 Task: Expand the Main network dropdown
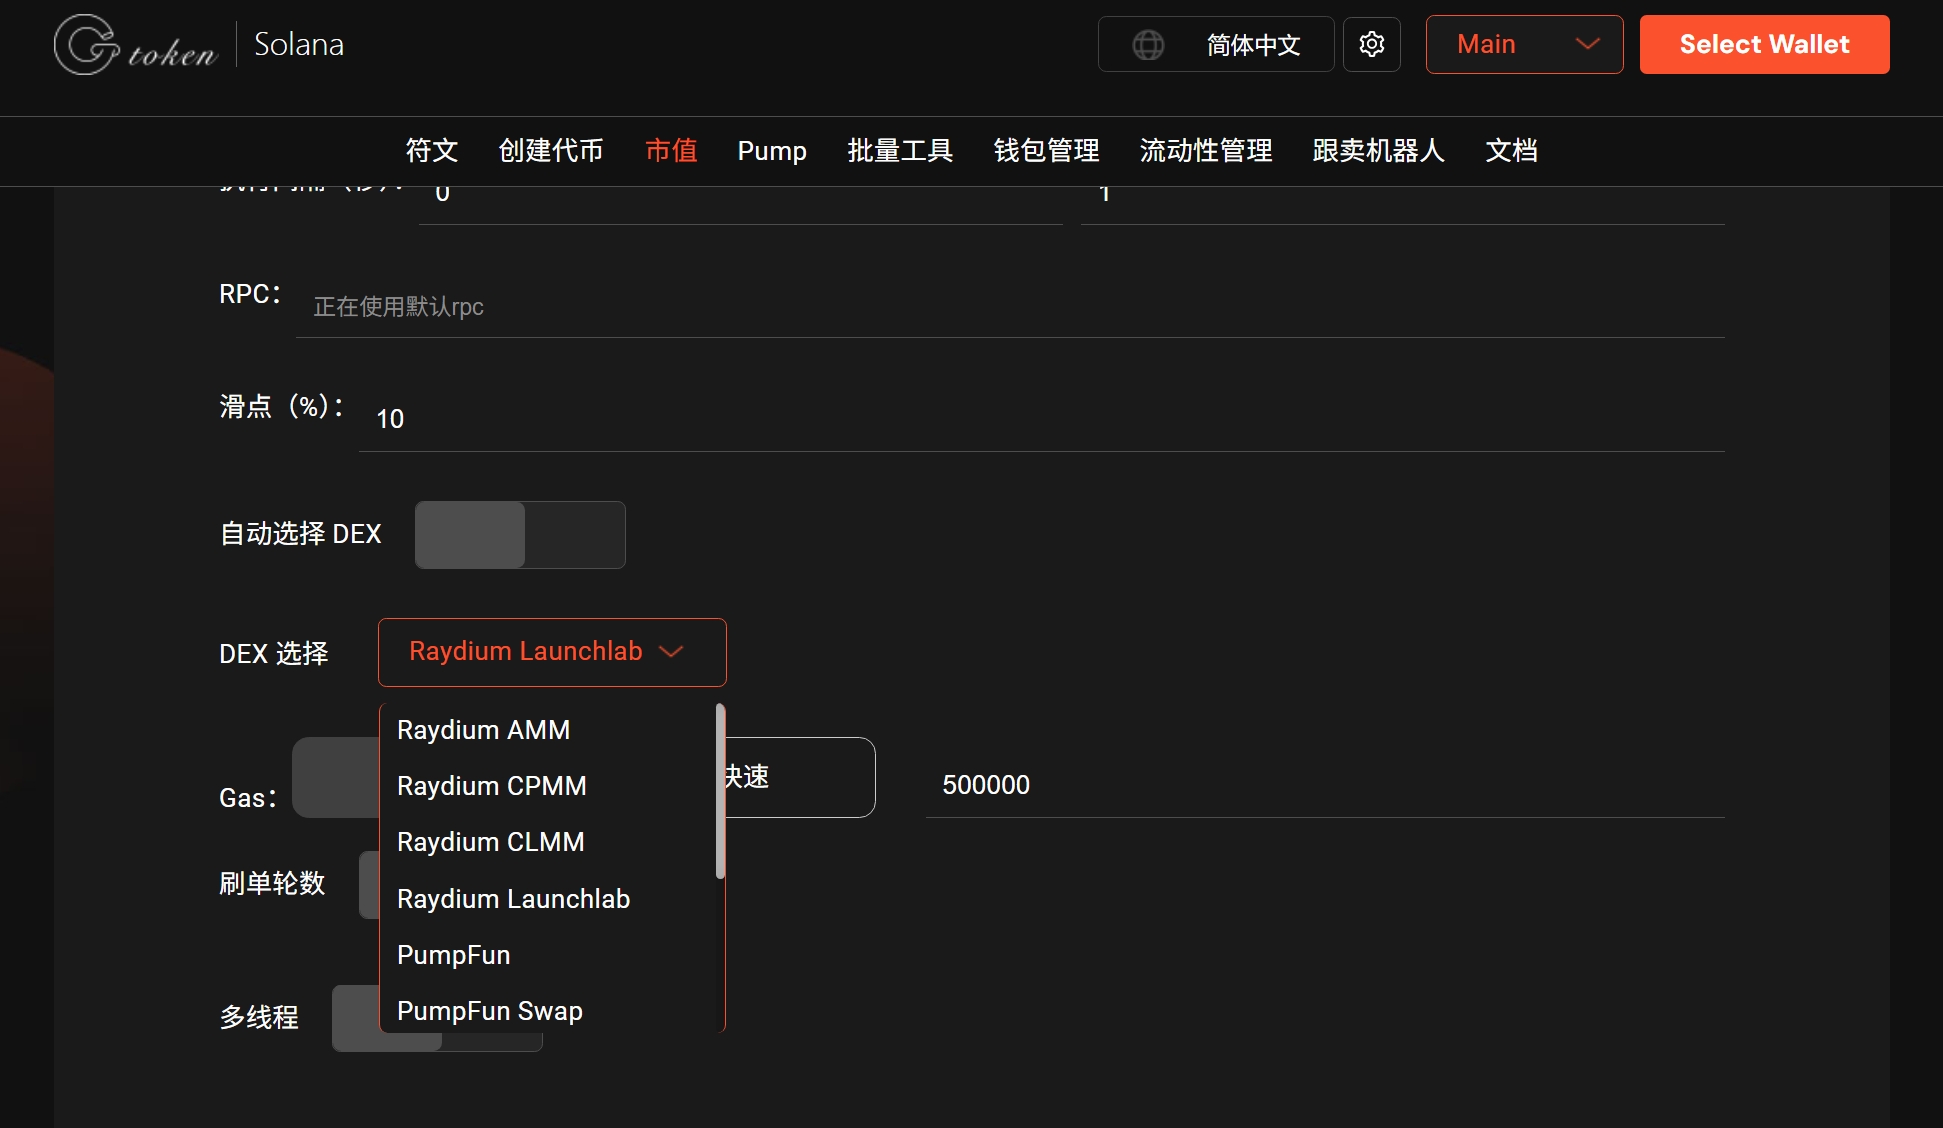click(x=1524, y=44)
